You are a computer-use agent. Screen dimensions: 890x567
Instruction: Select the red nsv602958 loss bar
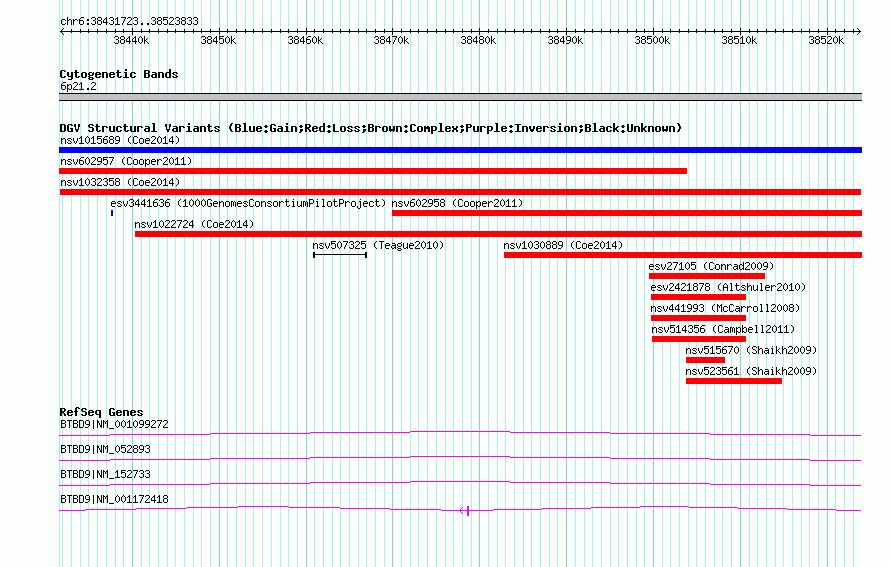(627, 213)
